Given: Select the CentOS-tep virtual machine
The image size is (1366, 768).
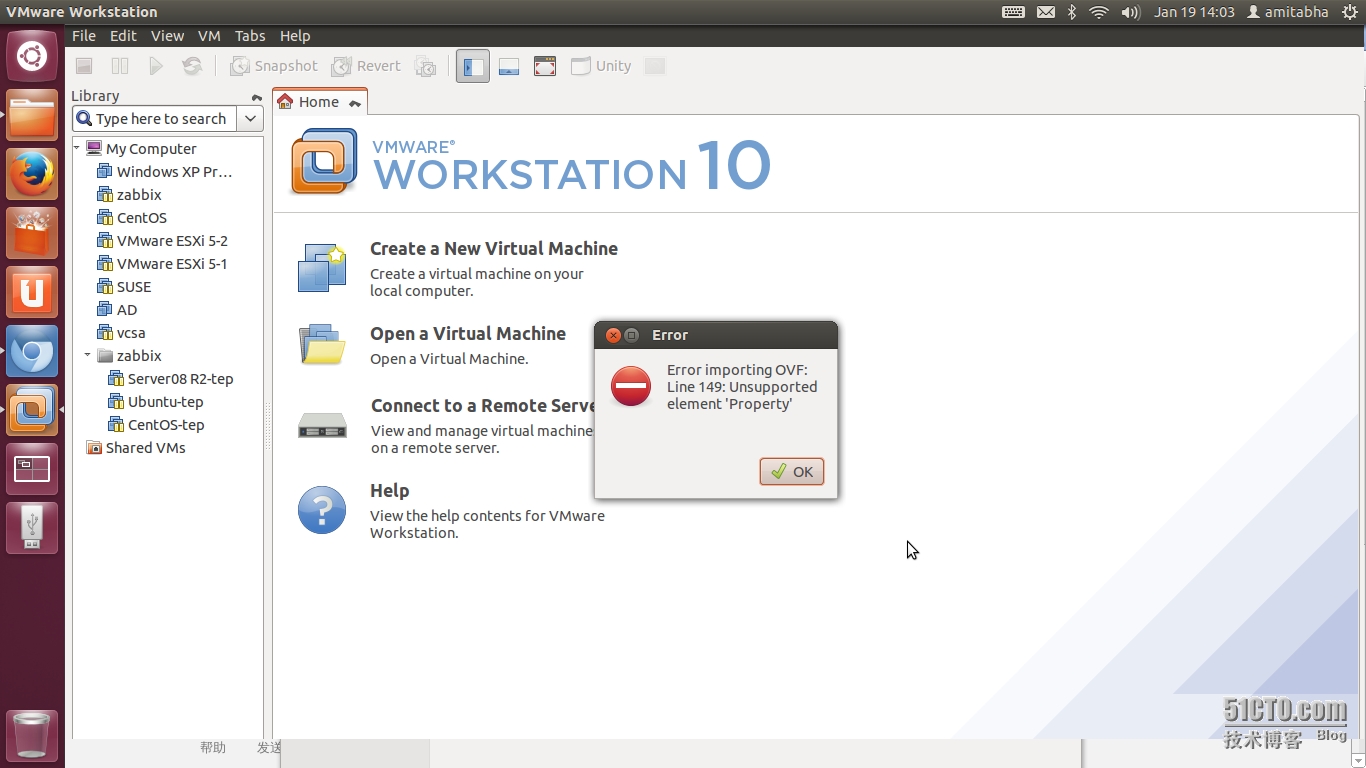Looking at the screenshot, I should [x=155, y=424].
